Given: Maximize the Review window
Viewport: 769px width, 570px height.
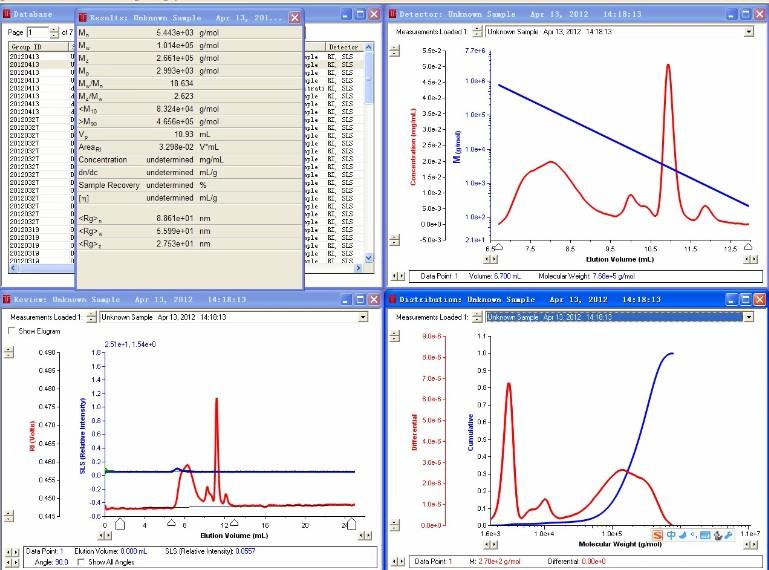Looking at the screenshot, I should pos(360,299).
